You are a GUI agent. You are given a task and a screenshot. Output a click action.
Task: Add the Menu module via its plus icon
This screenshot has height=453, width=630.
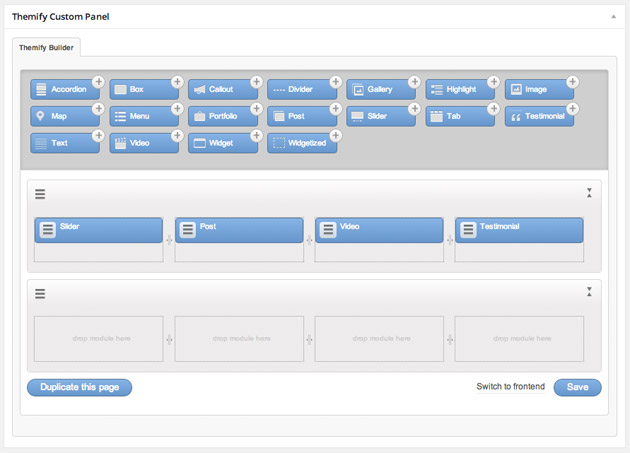[177, 109]
